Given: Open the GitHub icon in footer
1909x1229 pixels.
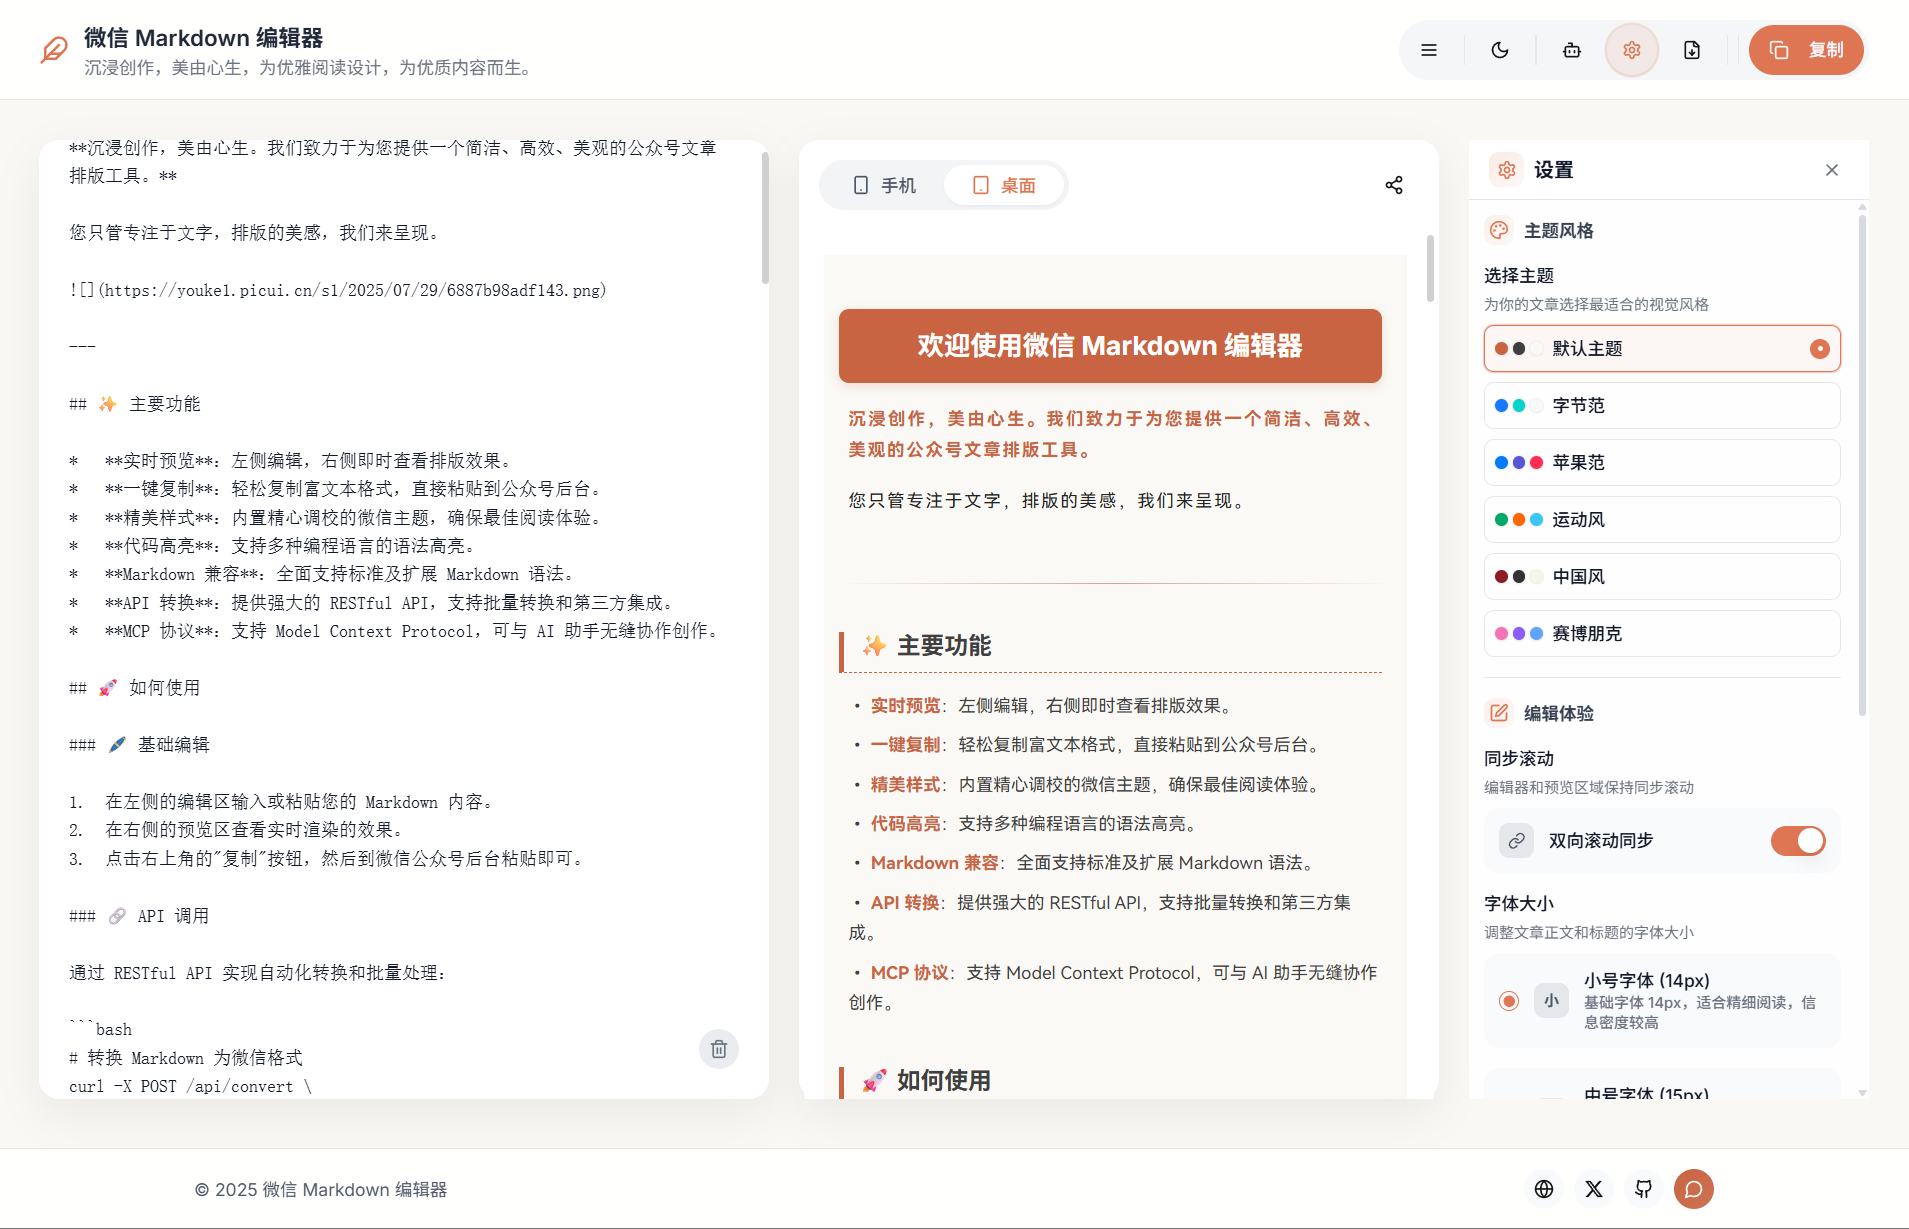Looking at the screenshot, I should [1643, 1189].
